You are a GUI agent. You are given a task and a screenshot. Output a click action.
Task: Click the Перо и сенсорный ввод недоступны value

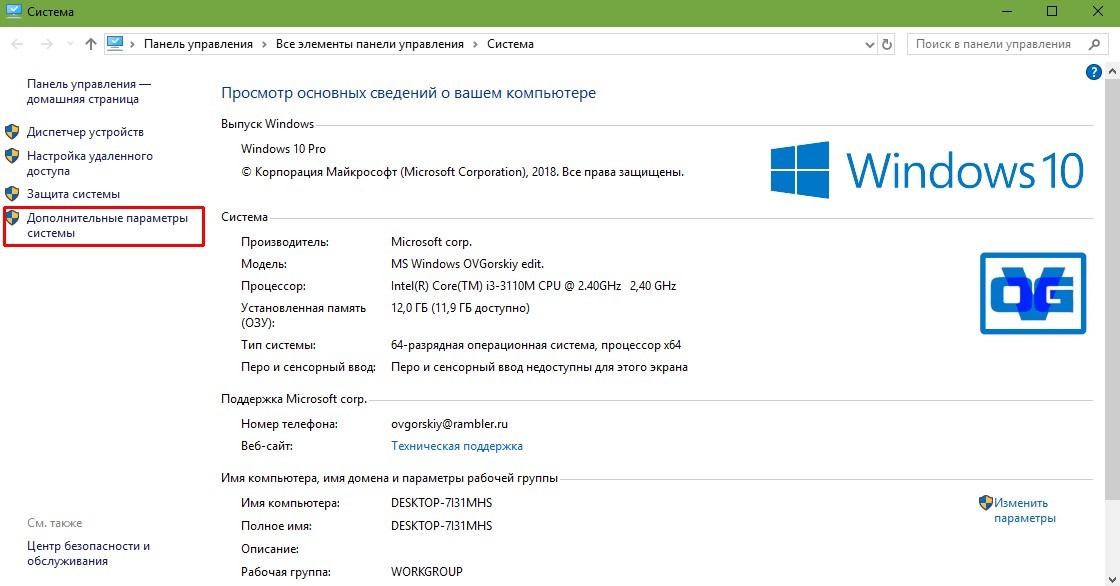(x=539, y=367)
